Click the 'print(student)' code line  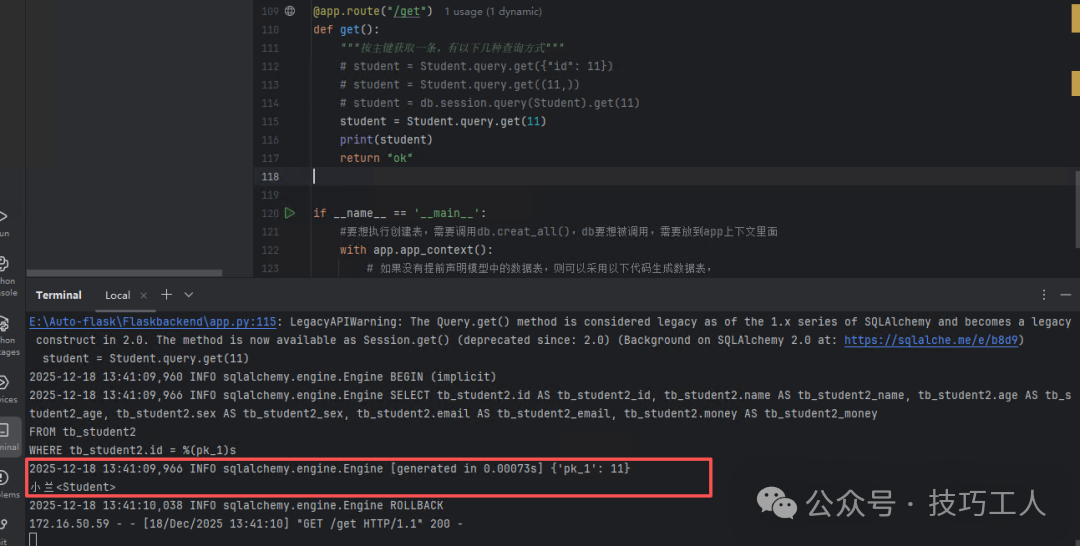click(x=386, y=140)
